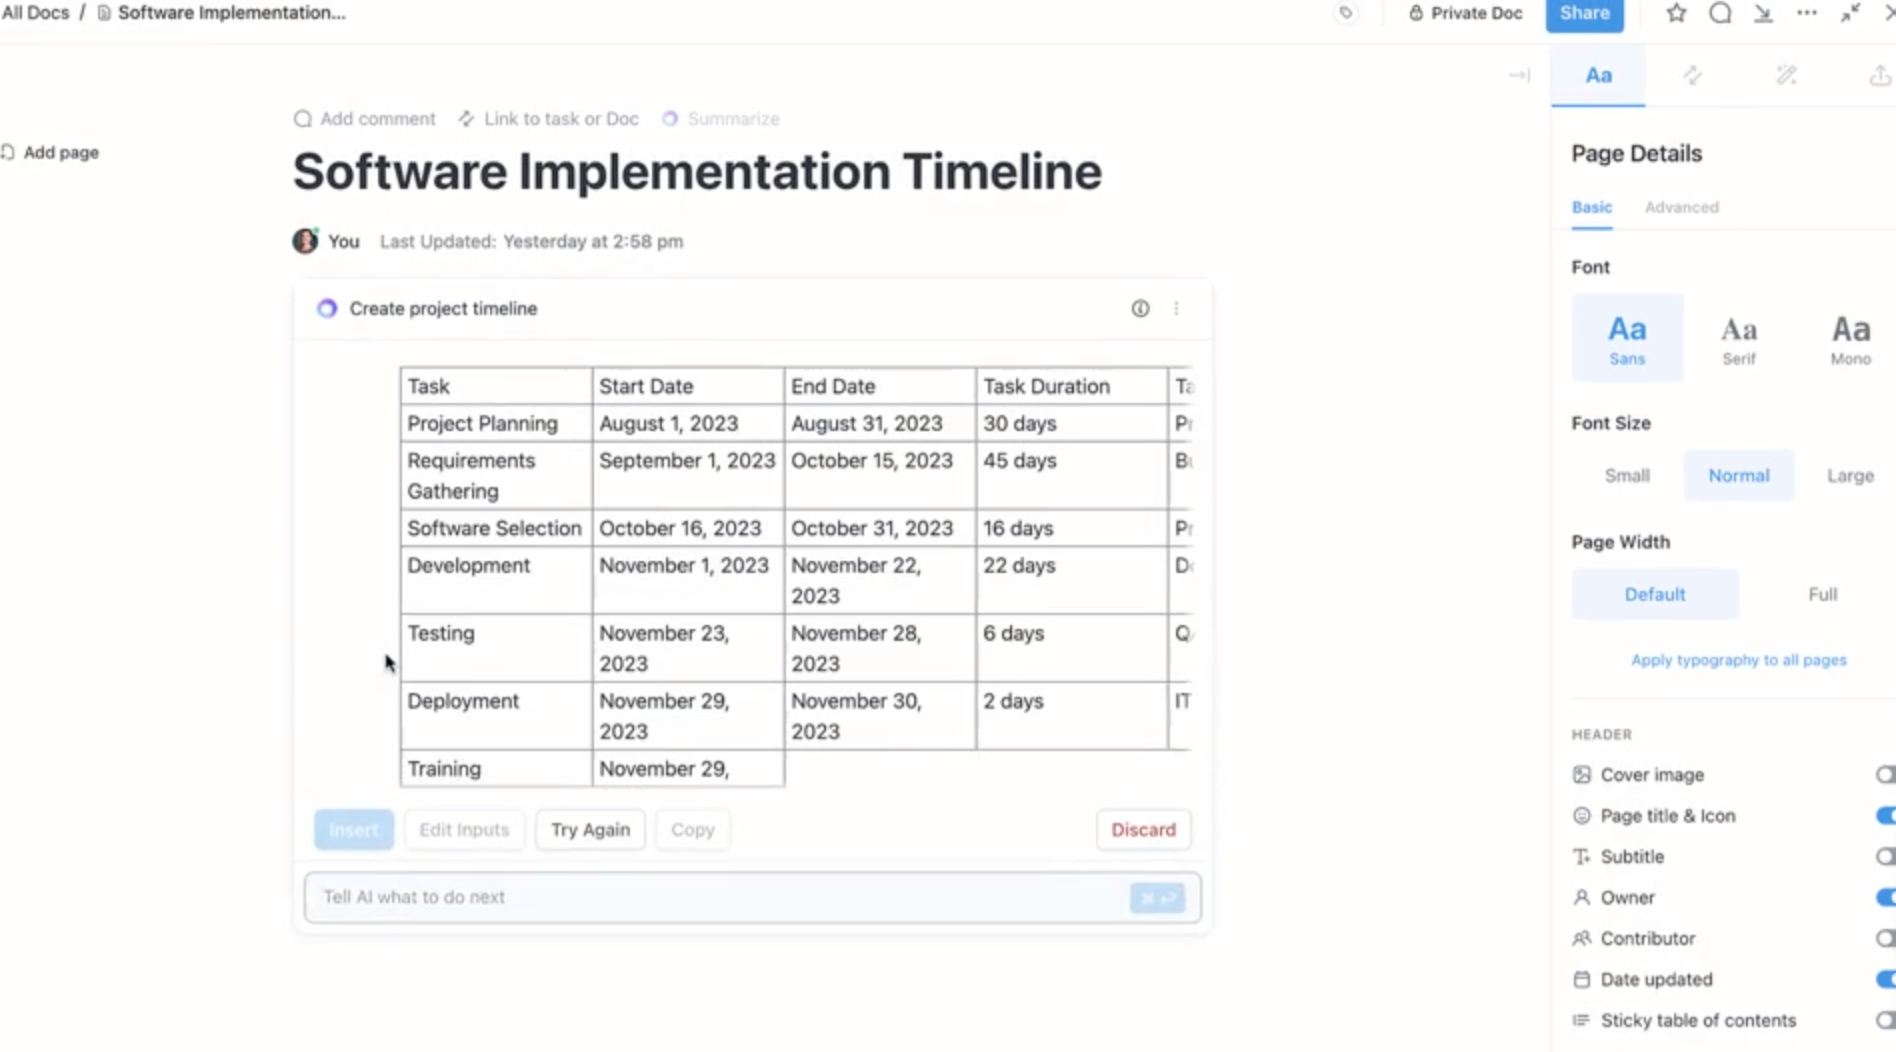Select the Serif font option

pos(1738,339)
